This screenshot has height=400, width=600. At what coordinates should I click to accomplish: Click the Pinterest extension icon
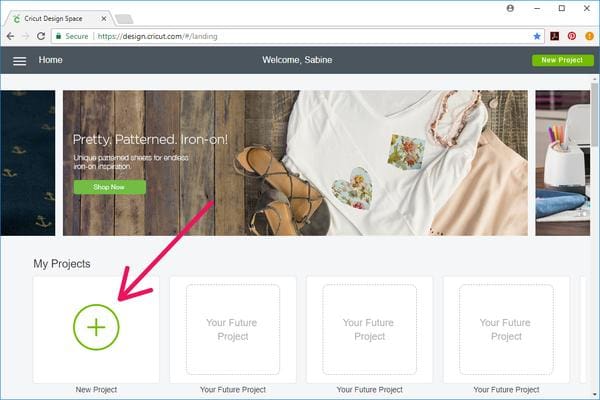click(x=572, y=36)
